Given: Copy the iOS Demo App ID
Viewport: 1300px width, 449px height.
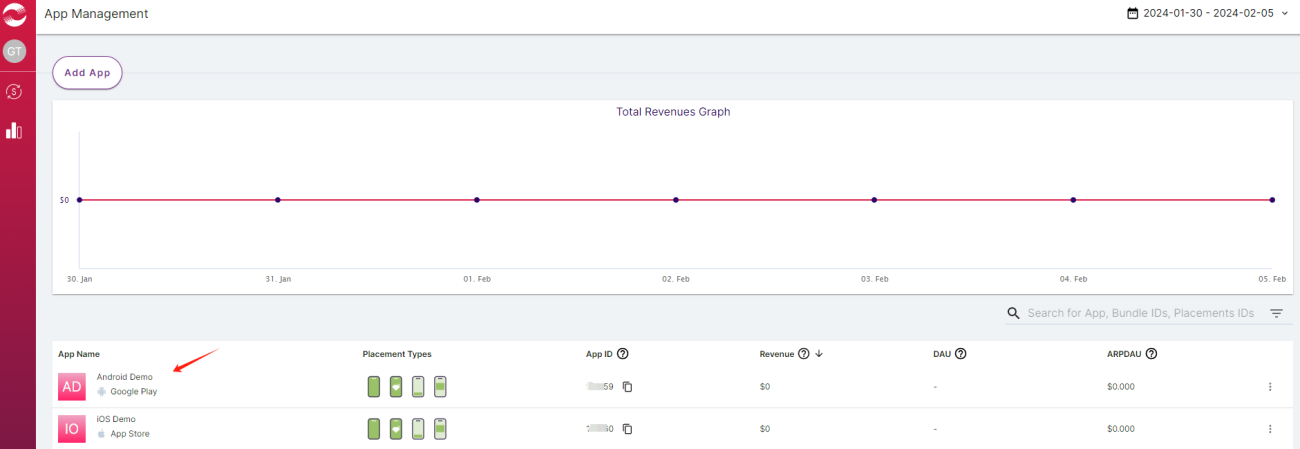Looking at the screenshot, I should point(628,429).
